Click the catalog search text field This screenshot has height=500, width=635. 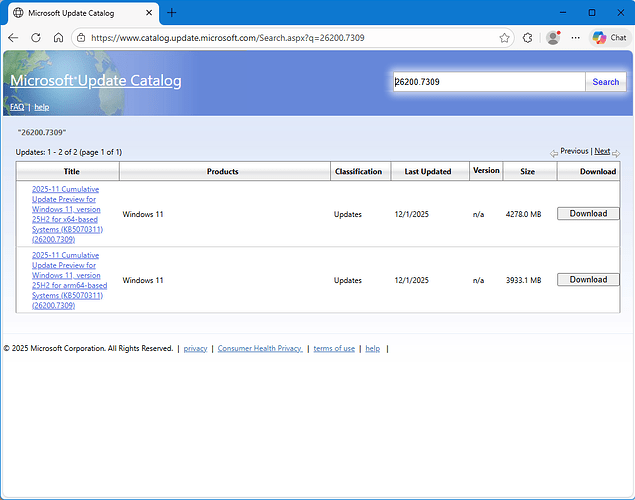[x=487, y=82]
